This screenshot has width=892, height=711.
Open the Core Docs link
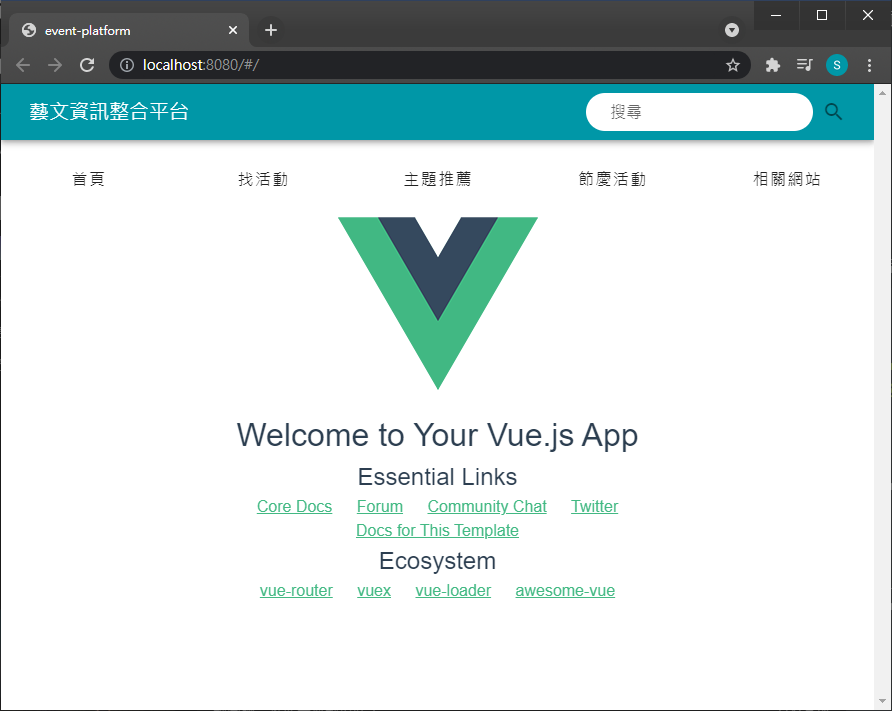(294, 506)
